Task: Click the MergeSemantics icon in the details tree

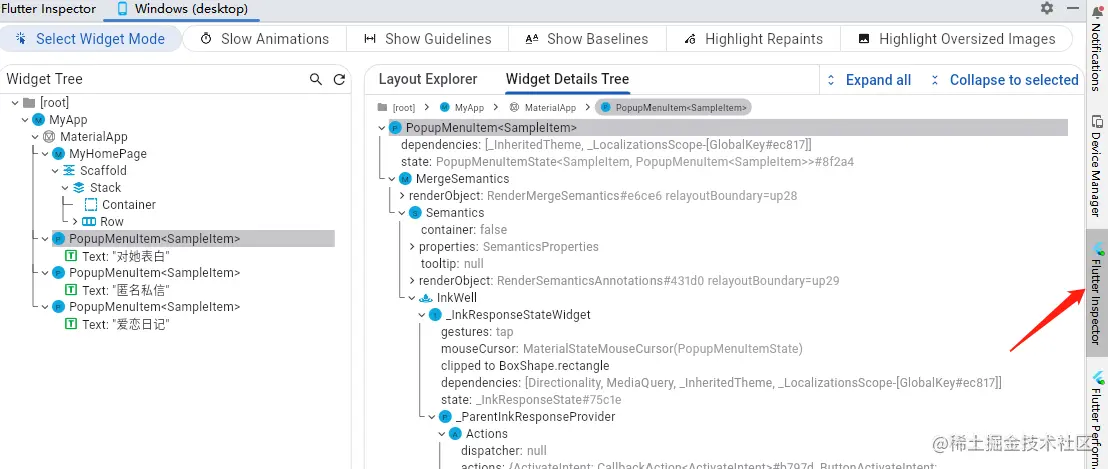Action: pos(406,179)
